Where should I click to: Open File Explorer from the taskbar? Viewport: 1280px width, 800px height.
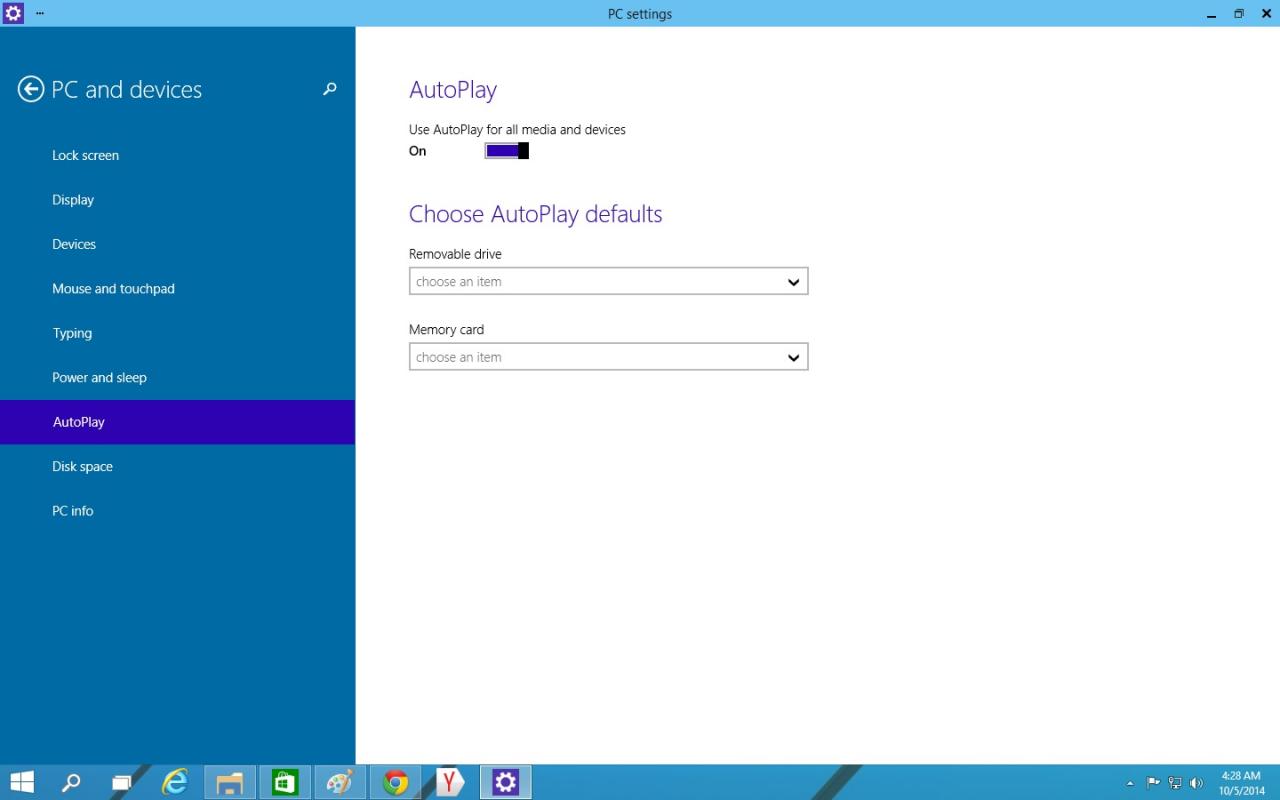[230, 782]
